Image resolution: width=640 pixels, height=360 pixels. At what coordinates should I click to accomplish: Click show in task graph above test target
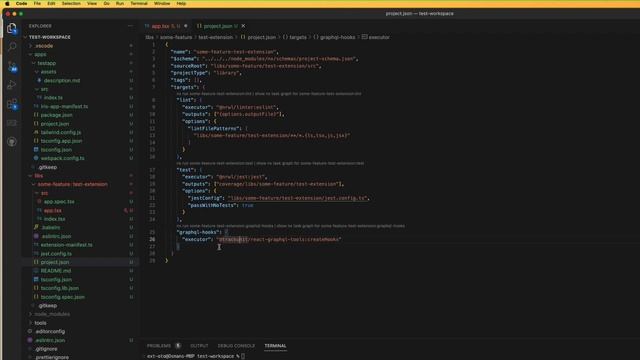[310, 163]
